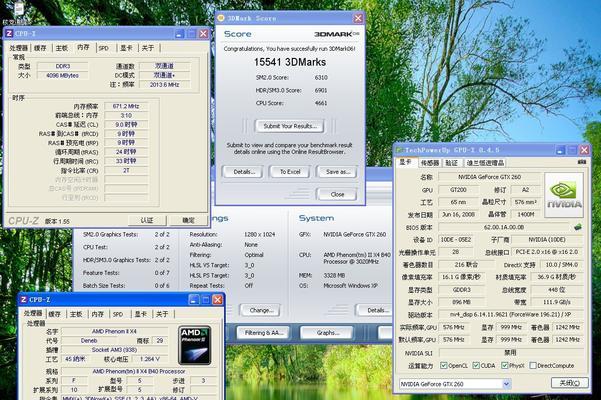Click the AMD Phenom II logo in CPU-Z
This screenshot has height=400, width=601.
195,345
